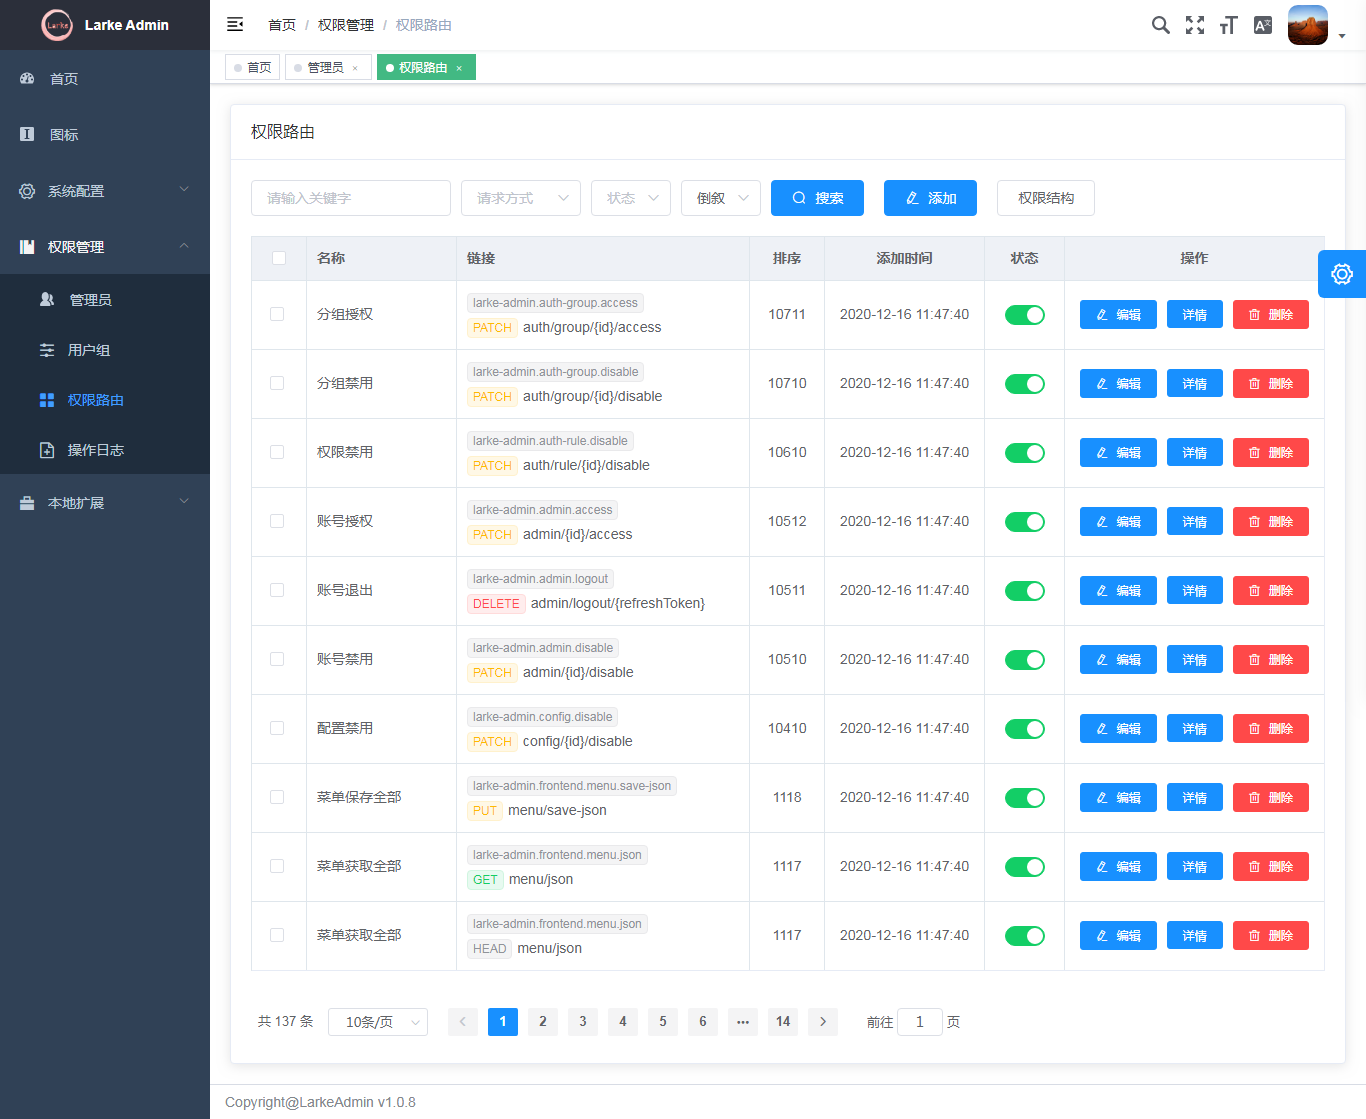Image resolution: width=1366 pixels, height=1119 pixels.
Task: Click 编辑 for the 分组授权 row
Action: (1118, 315)
